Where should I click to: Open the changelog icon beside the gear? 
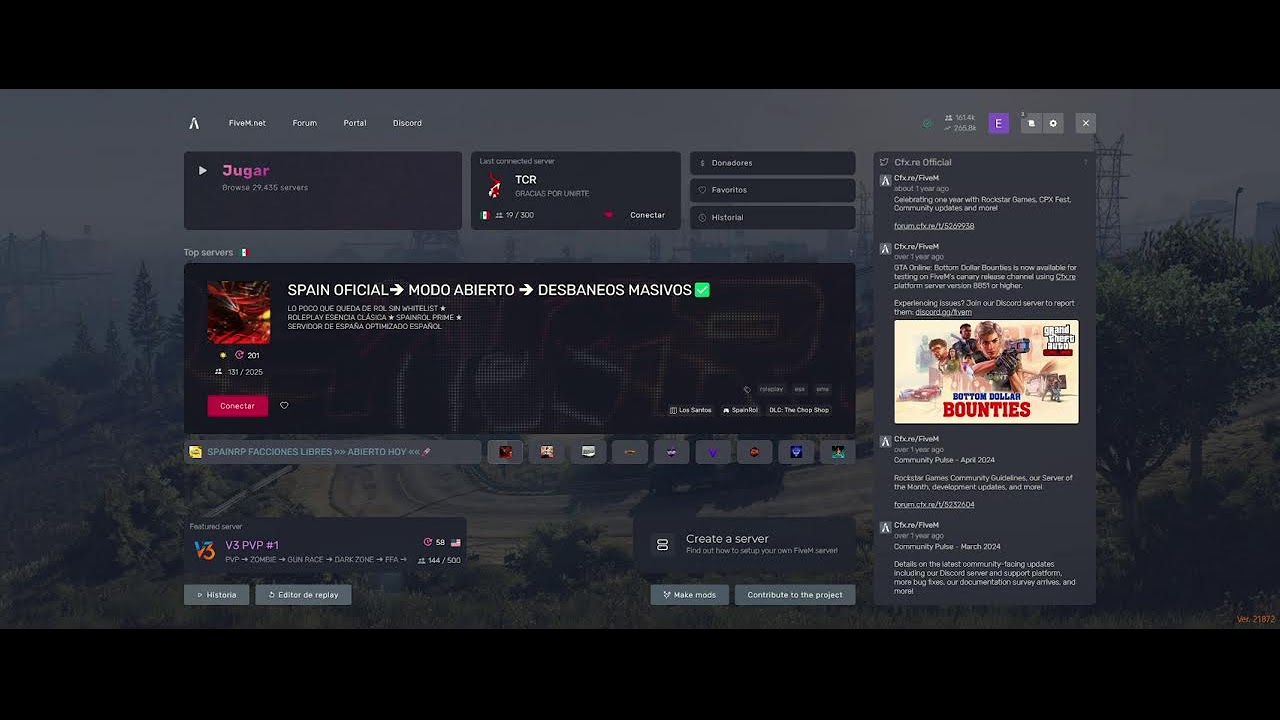1031,123
